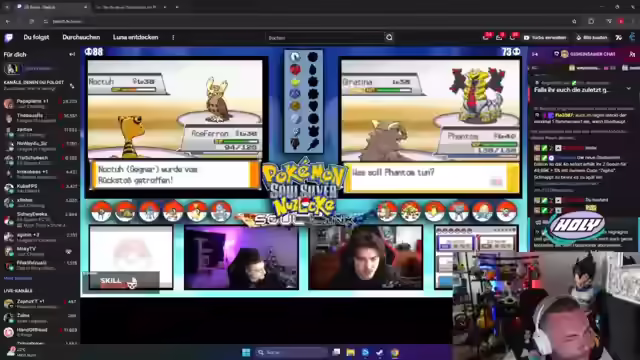This screenshot has height=360, width=640.
Task: Open the chat community users icon
Action: pyautogui.click(x=632, y=54)
